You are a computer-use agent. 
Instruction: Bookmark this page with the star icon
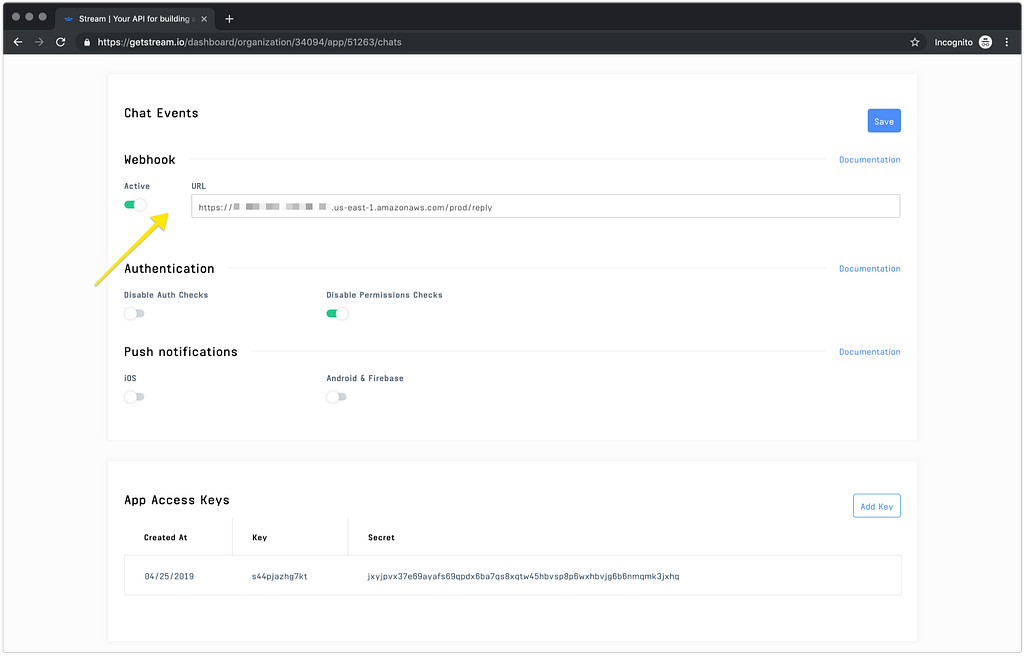pyautogui.click(x=914, y=42)
